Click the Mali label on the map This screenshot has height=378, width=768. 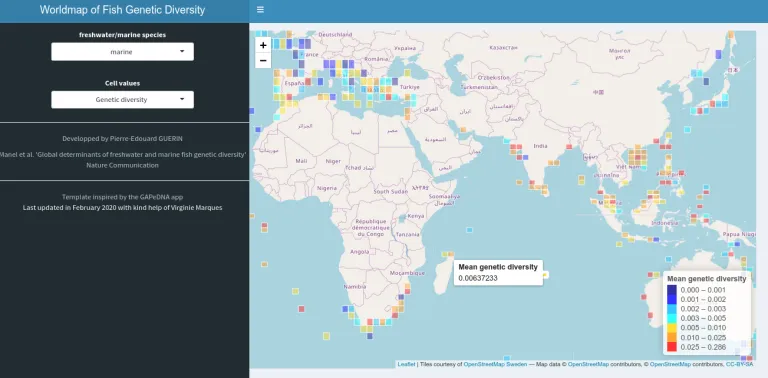pos(301,161)
